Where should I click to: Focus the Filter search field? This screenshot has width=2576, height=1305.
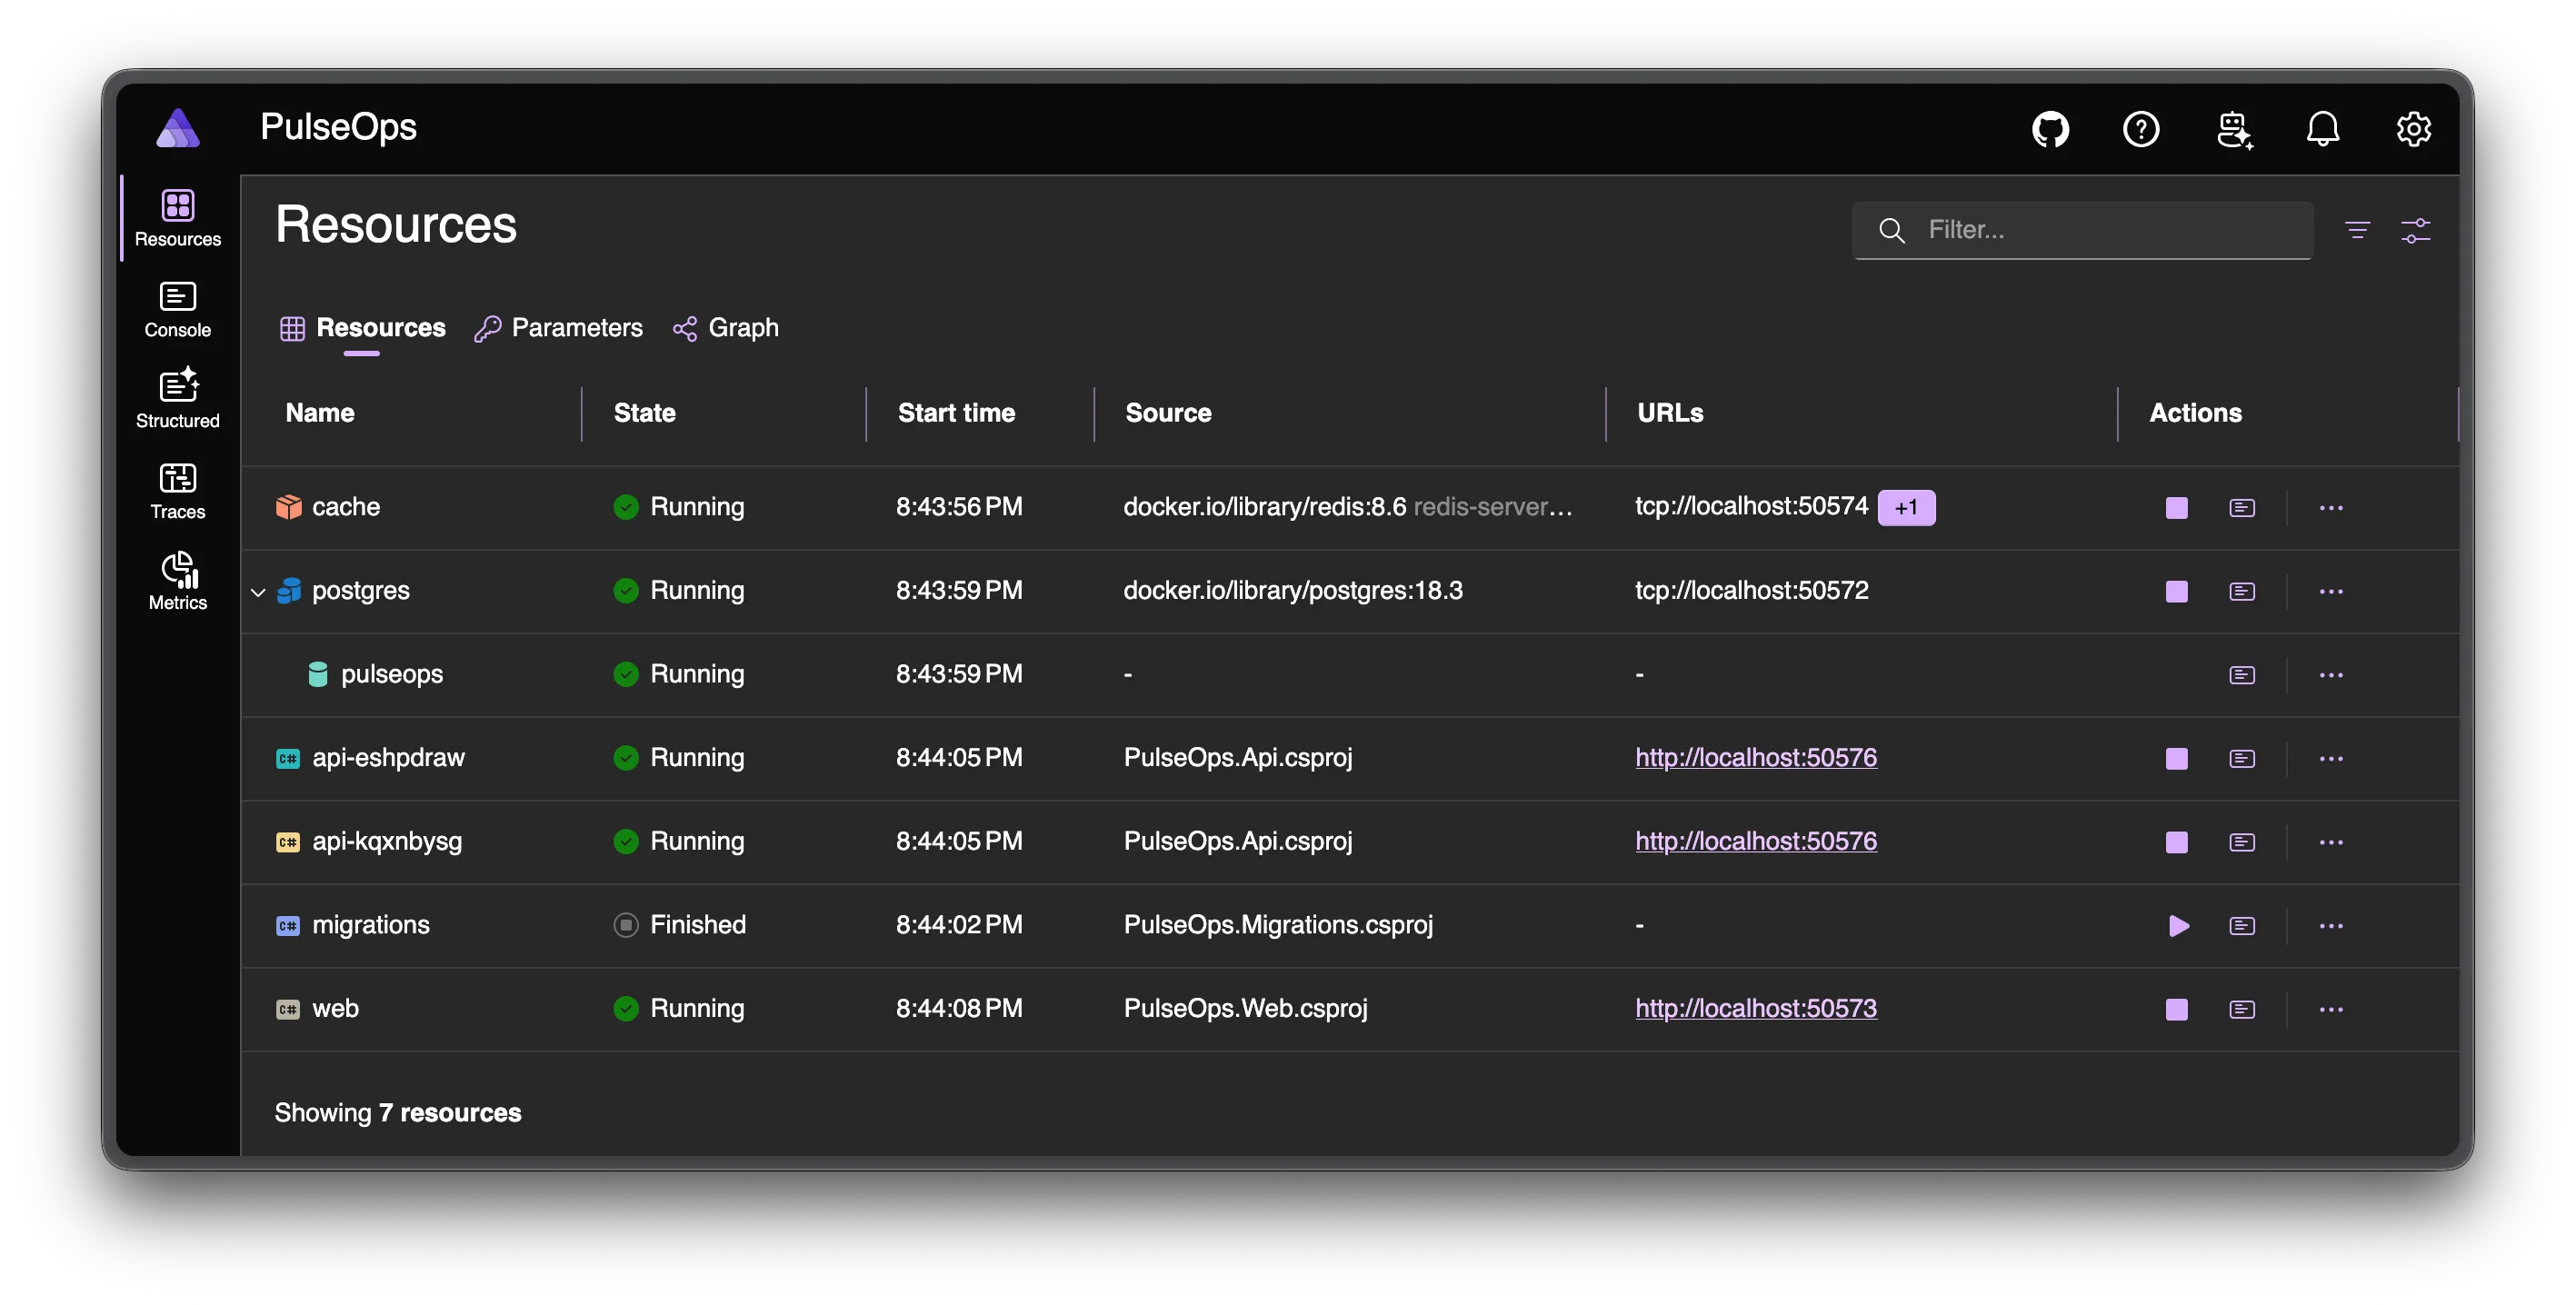click(2083, 230)
